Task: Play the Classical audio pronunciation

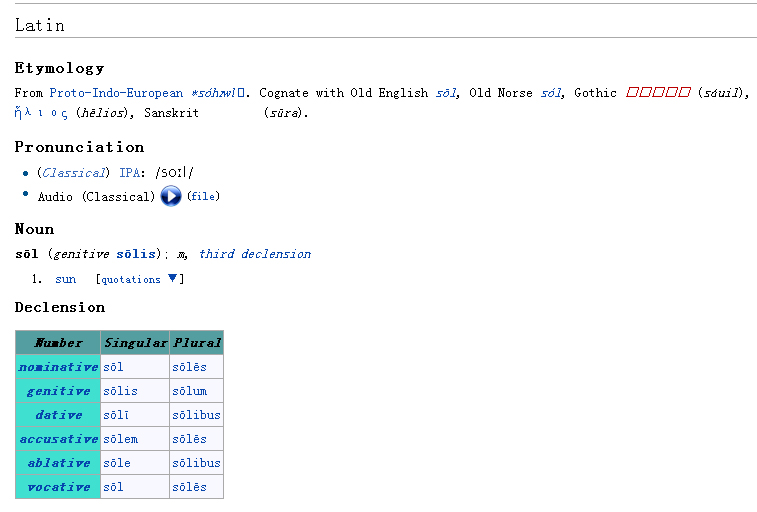Action: pyautogui.click(x=170, y=196)
